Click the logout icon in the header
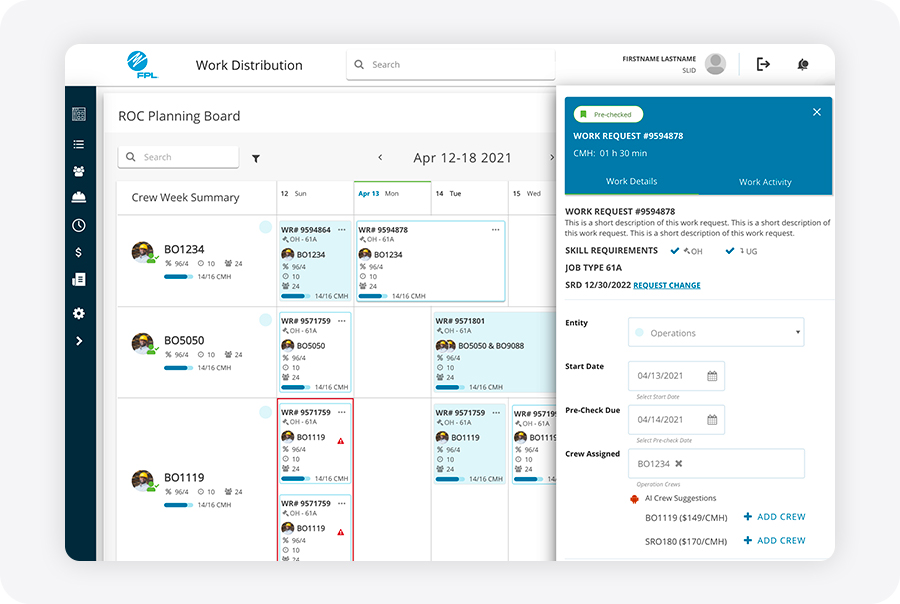 point(763,64)
